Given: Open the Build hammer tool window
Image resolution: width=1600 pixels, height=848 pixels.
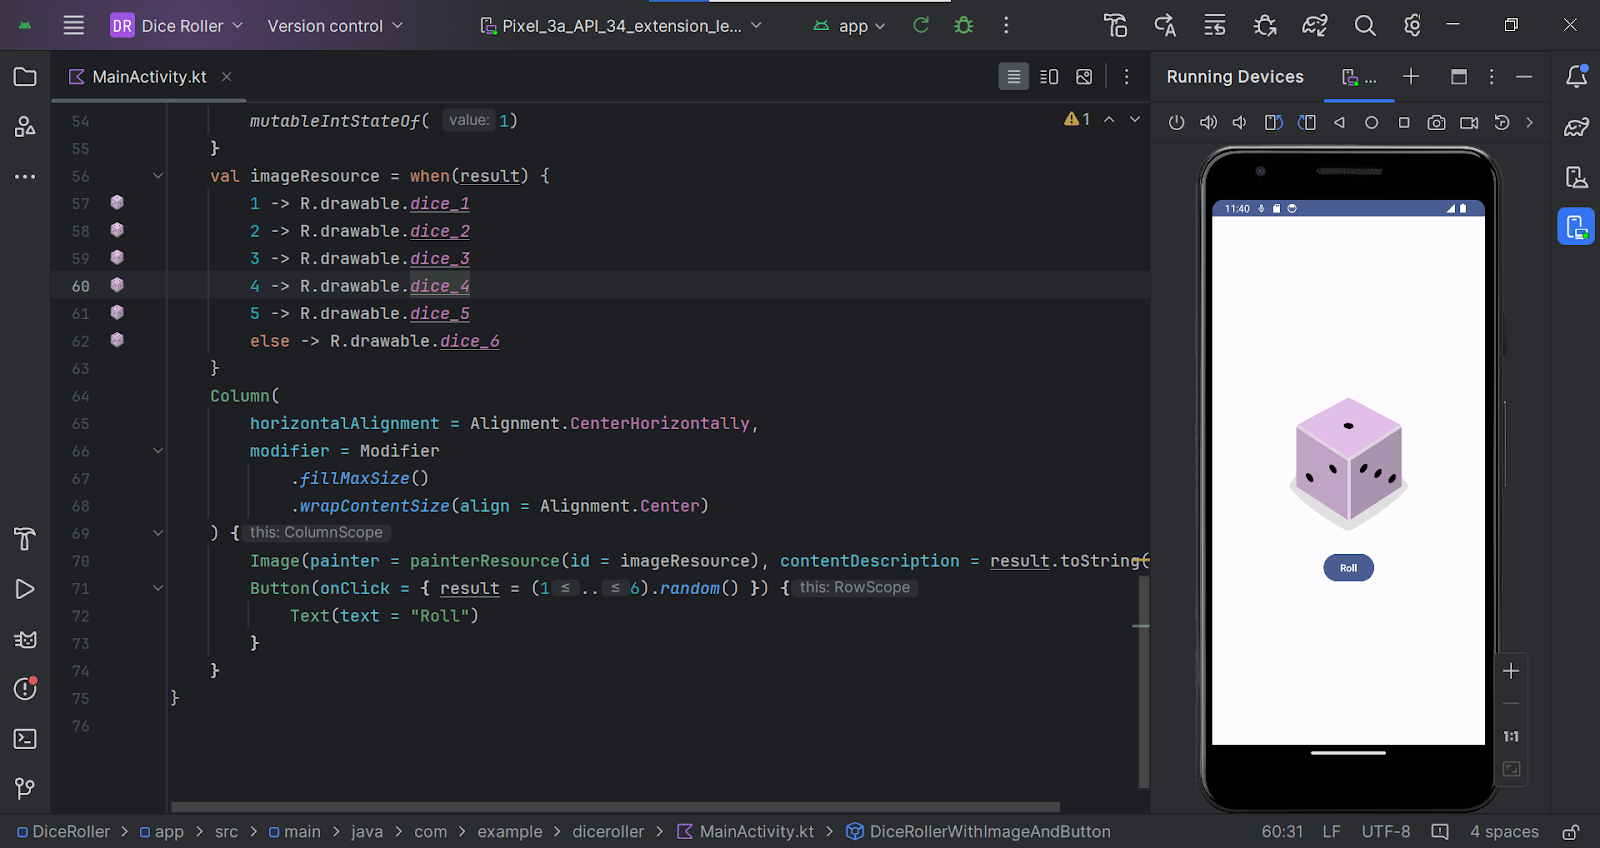Looking at the screenshot, I should (25, 539).
